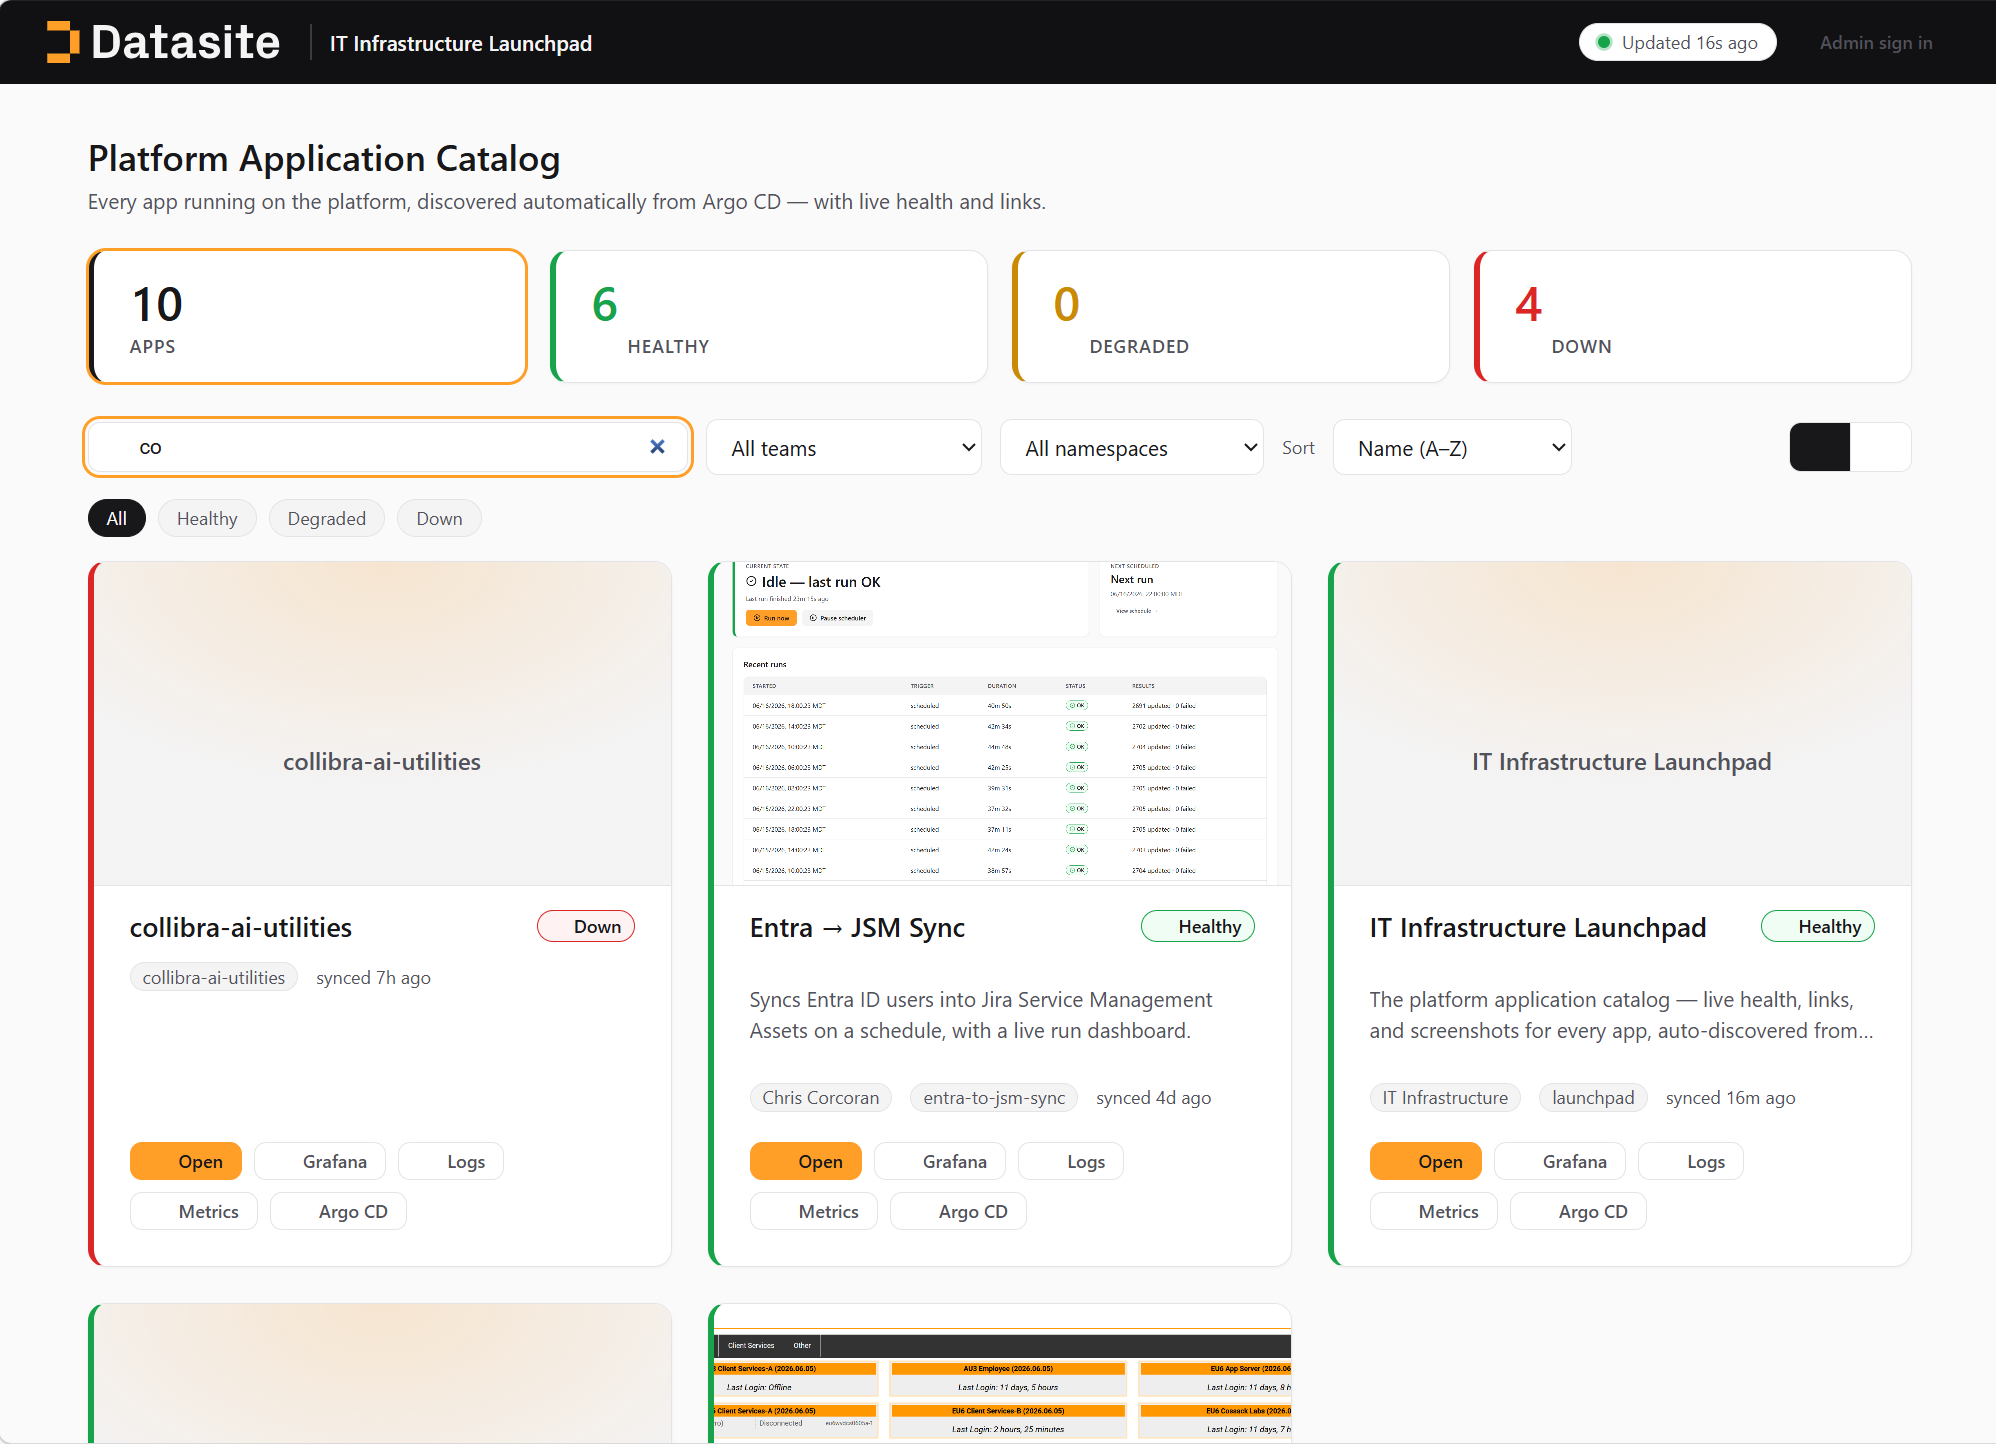View Metrics for IT Infrastructure Launchpad
The image size is (1996, 1444).
[1434, 1211]
